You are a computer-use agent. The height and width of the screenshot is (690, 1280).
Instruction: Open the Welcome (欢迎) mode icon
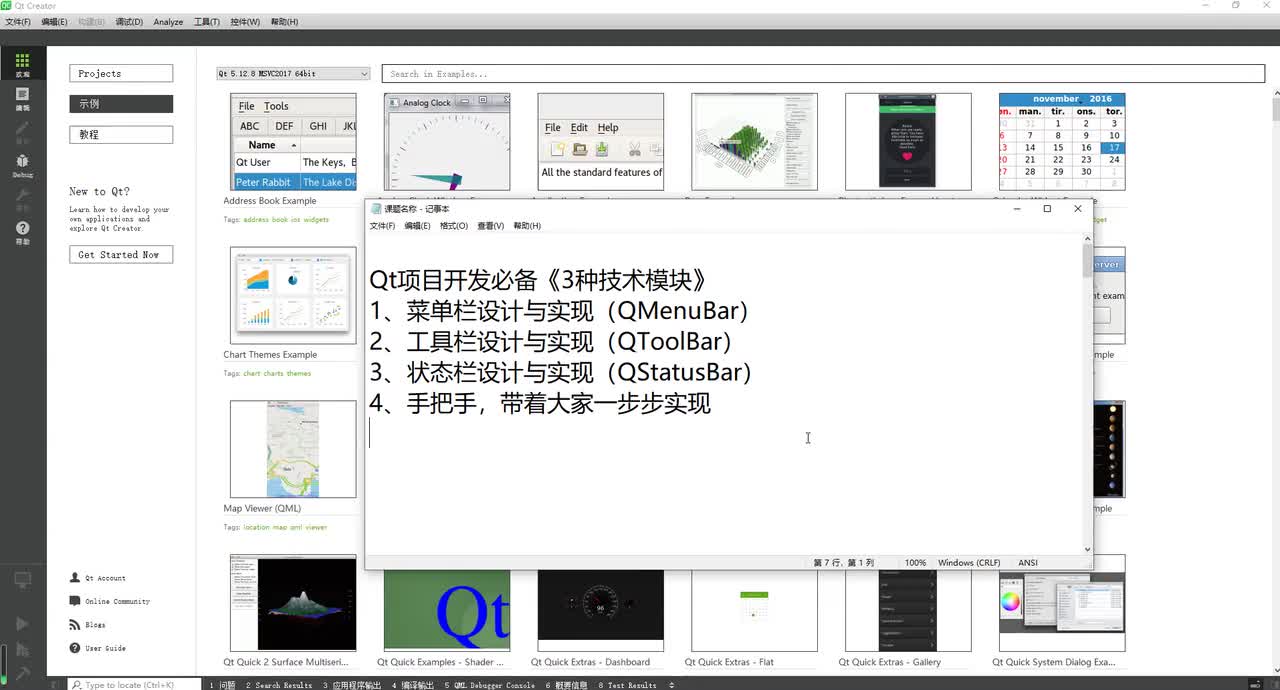tap(22, 61)
